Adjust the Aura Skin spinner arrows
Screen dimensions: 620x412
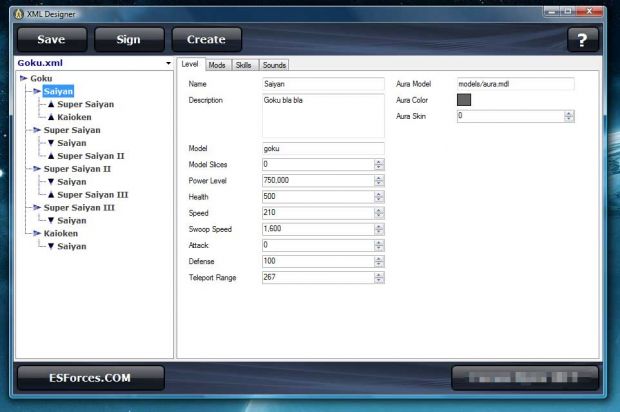569,116
